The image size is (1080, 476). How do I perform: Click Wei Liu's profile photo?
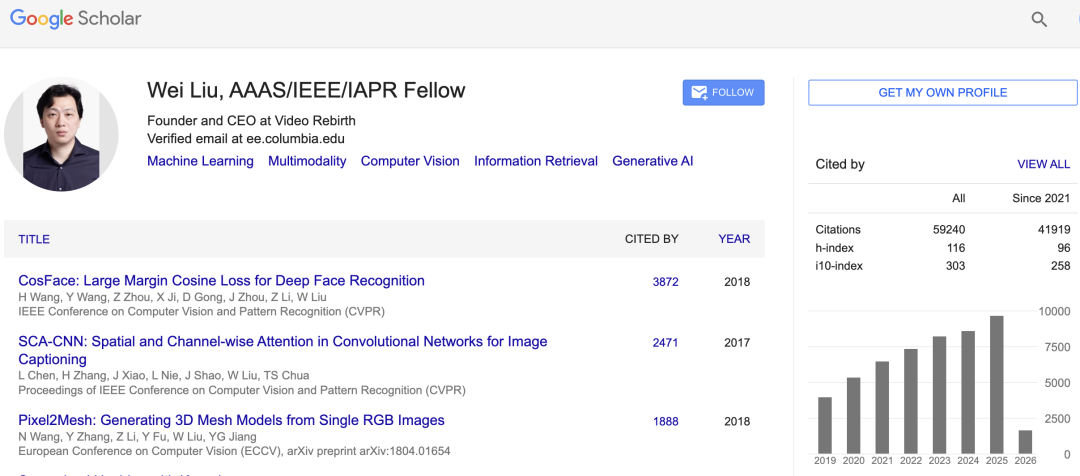pos(62,134)
